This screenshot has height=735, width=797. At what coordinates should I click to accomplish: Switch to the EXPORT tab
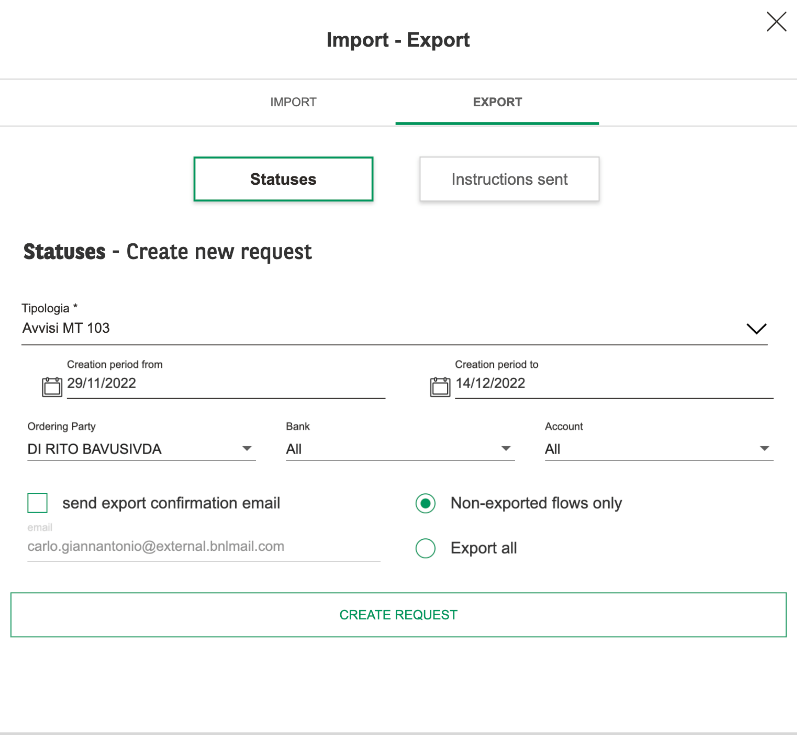pyautogui.click(x=497, y=102)
